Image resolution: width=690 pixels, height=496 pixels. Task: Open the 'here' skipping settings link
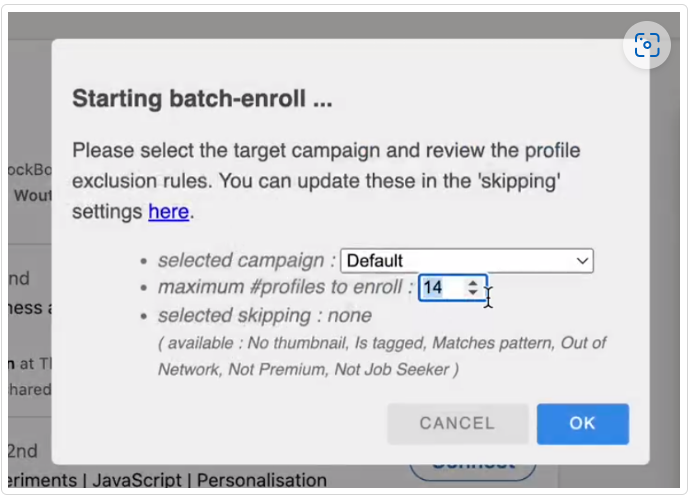[168, 212]
